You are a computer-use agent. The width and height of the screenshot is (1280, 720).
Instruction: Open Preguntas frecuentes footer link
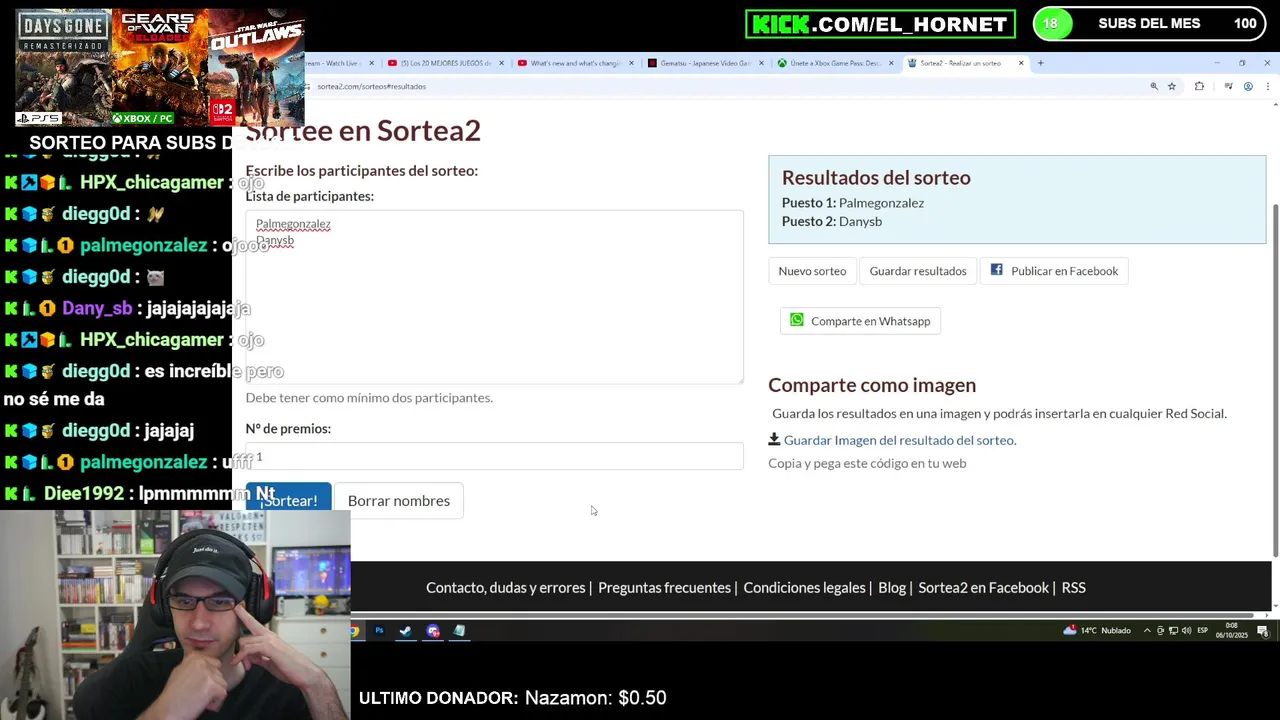[664, 588]
